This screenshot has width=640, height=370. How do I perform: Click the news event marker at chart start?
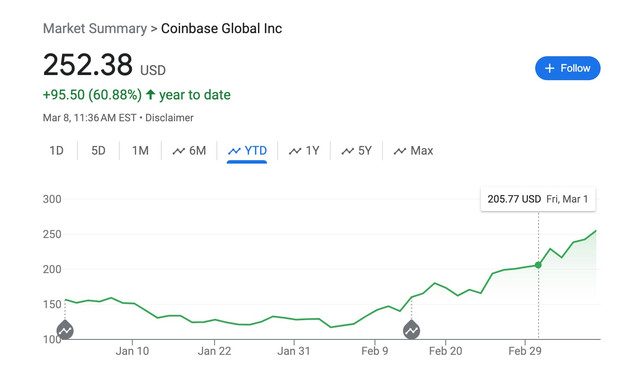pos(65,330)
